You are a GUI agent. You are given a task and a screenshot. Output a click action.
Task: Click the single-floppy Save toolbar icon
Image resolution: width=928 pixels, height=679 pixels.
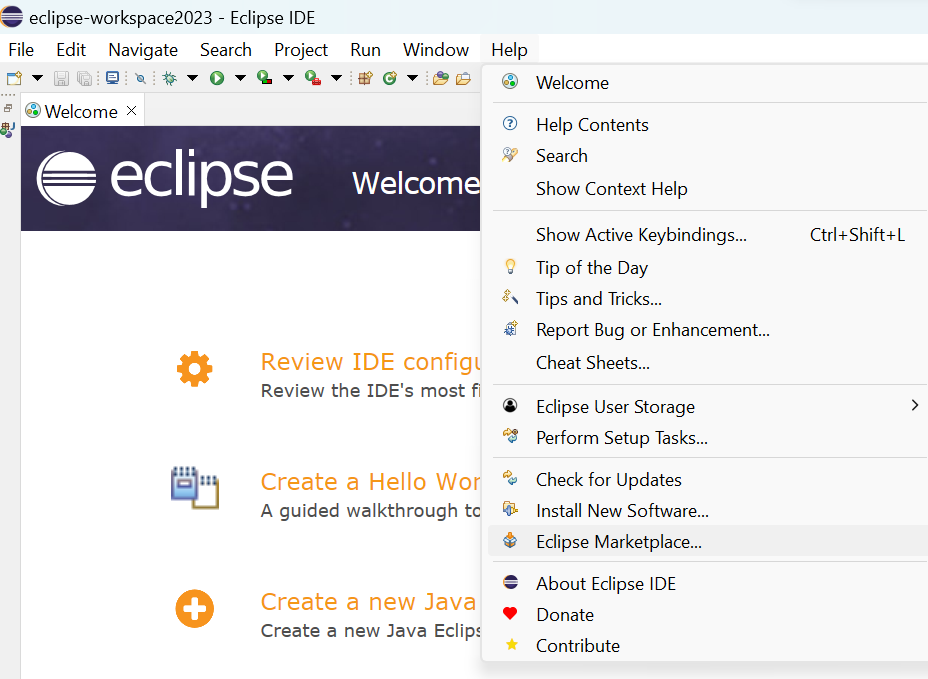point(61,78)
